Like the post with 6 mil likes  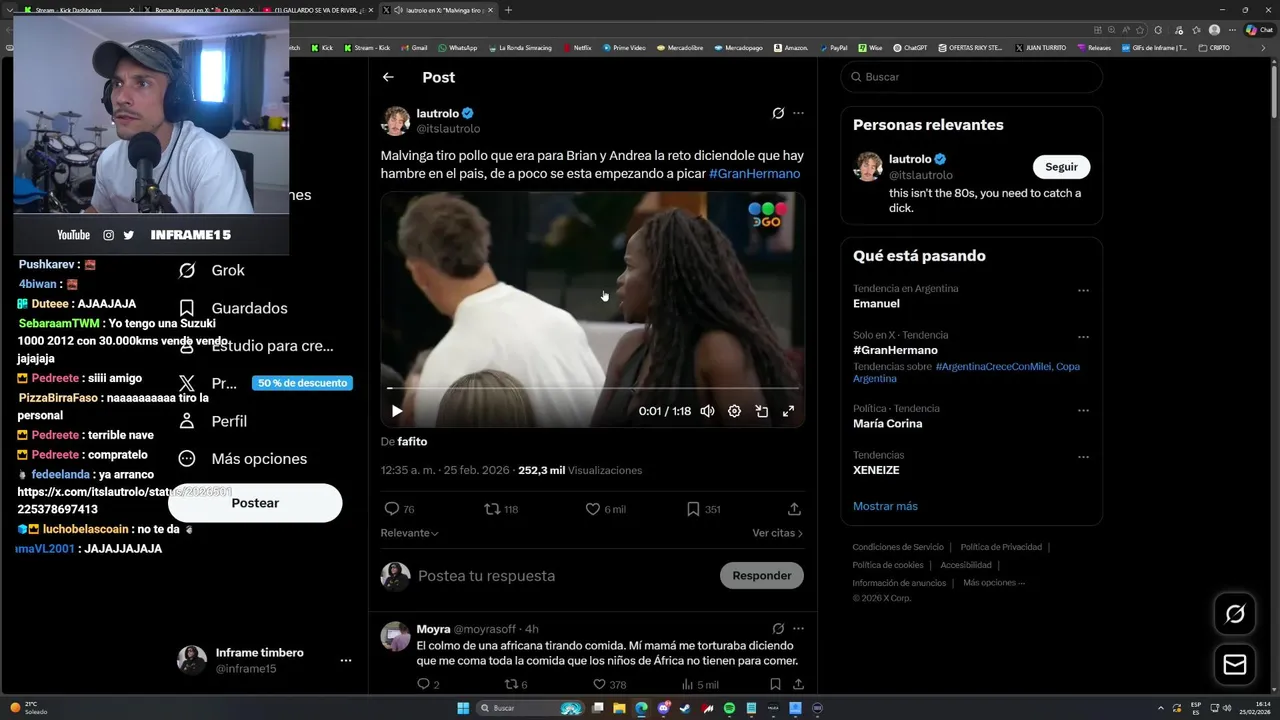592,509
